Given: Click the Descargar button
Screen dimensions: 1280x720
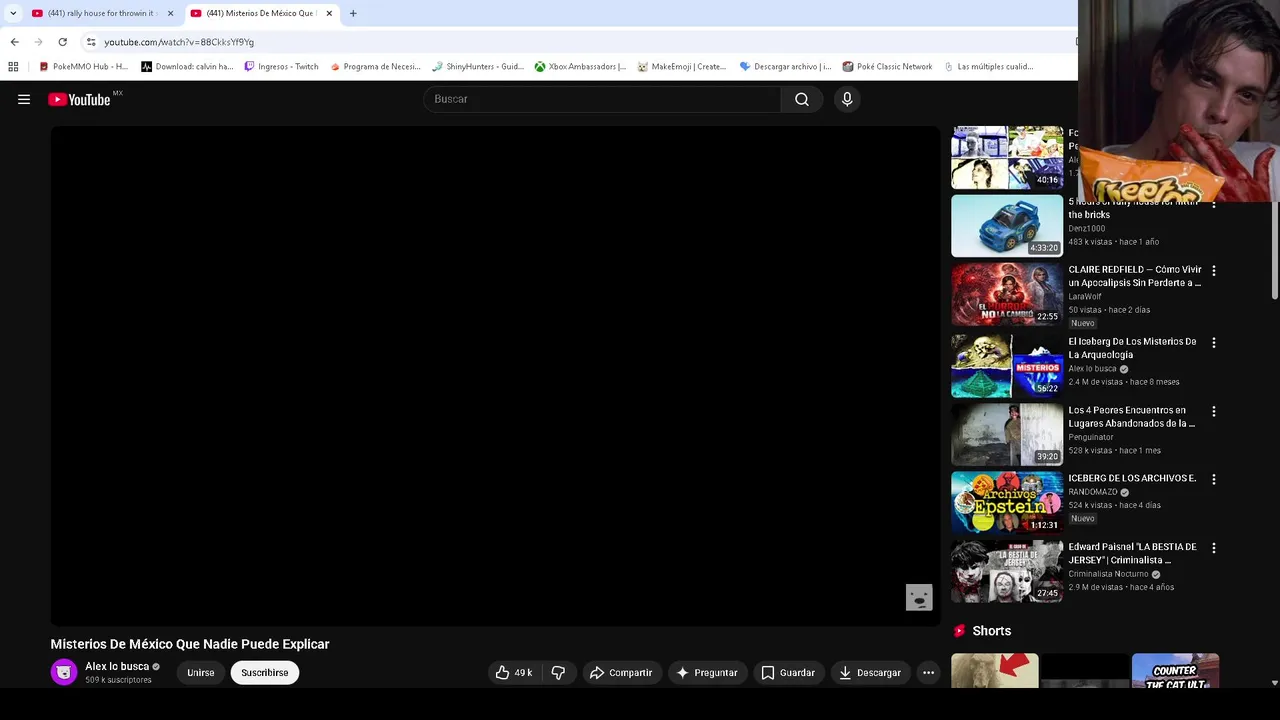Looking at the screenshot, I should tap(870, 673).
